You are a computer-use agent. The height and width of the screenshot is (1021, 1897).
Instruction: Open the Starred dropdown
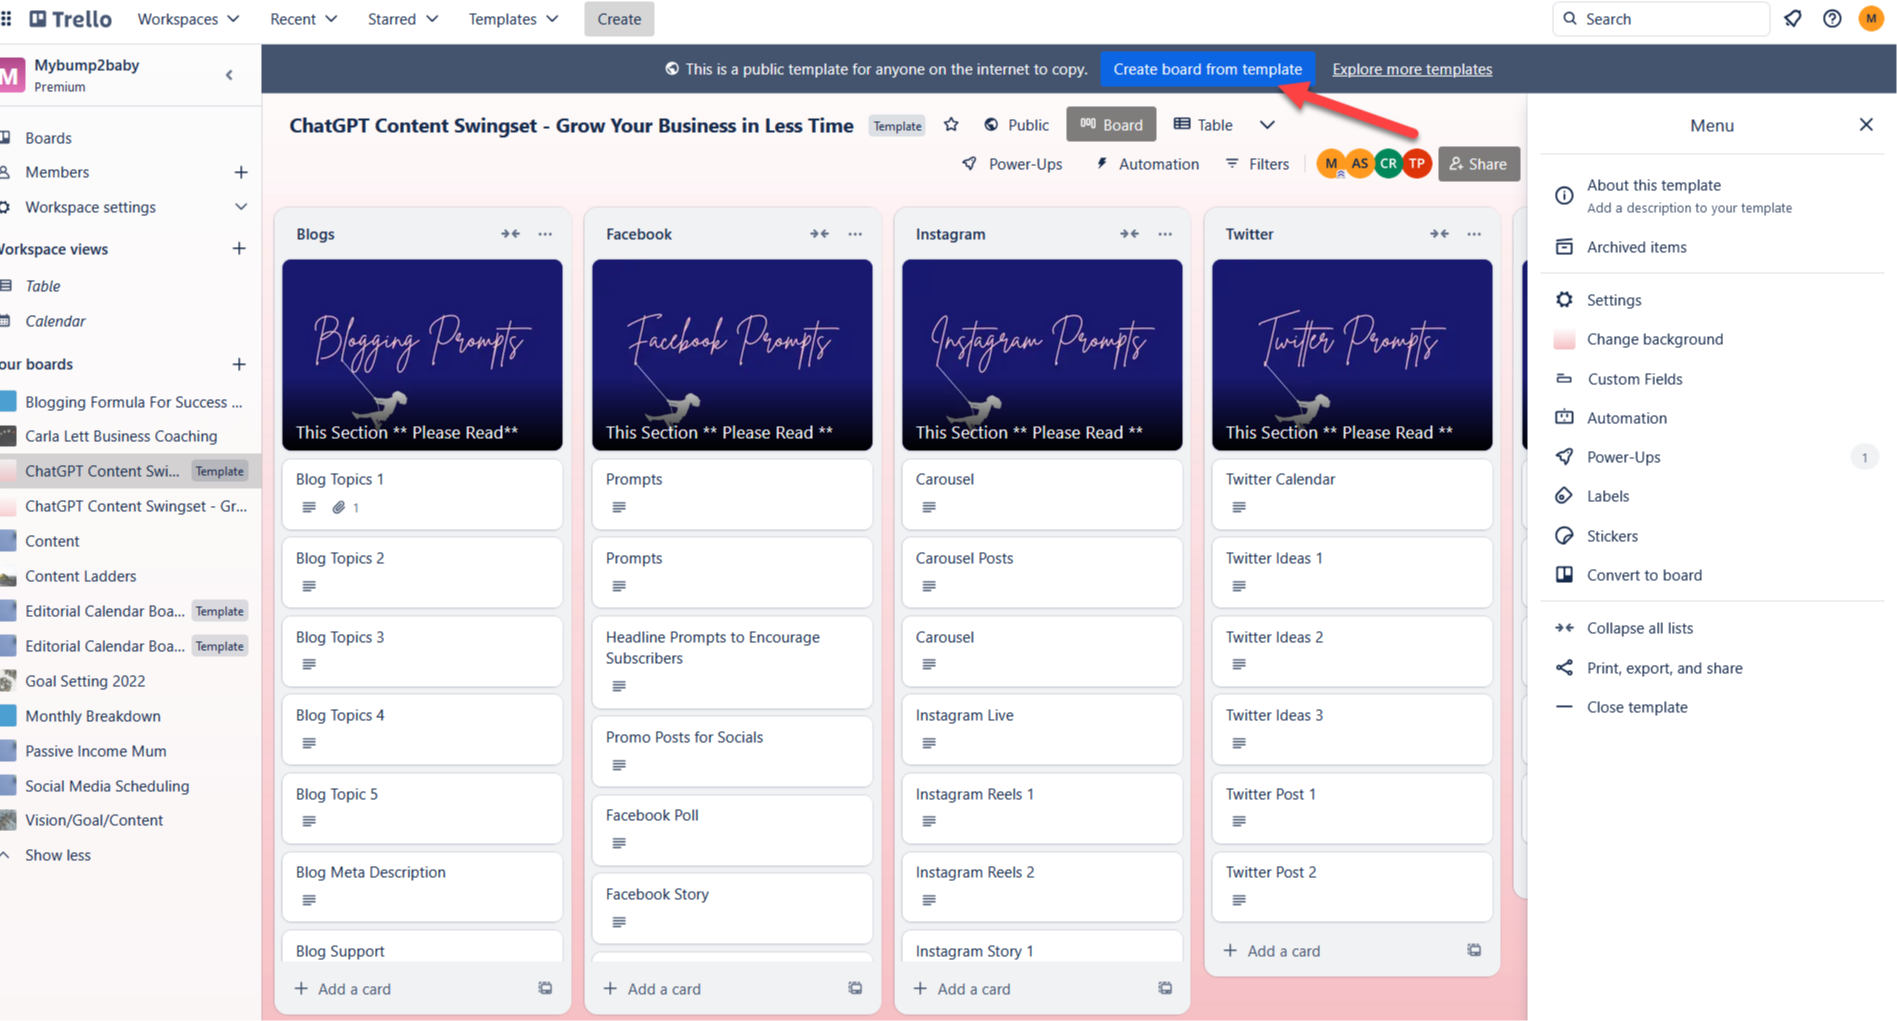(403, 19)
